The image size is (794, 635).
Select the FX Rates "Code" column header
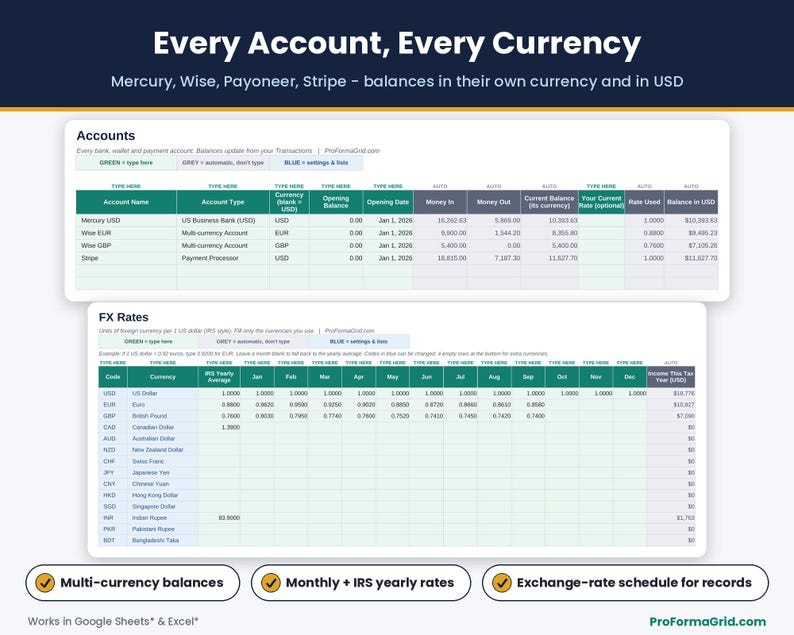click(113, 377)
